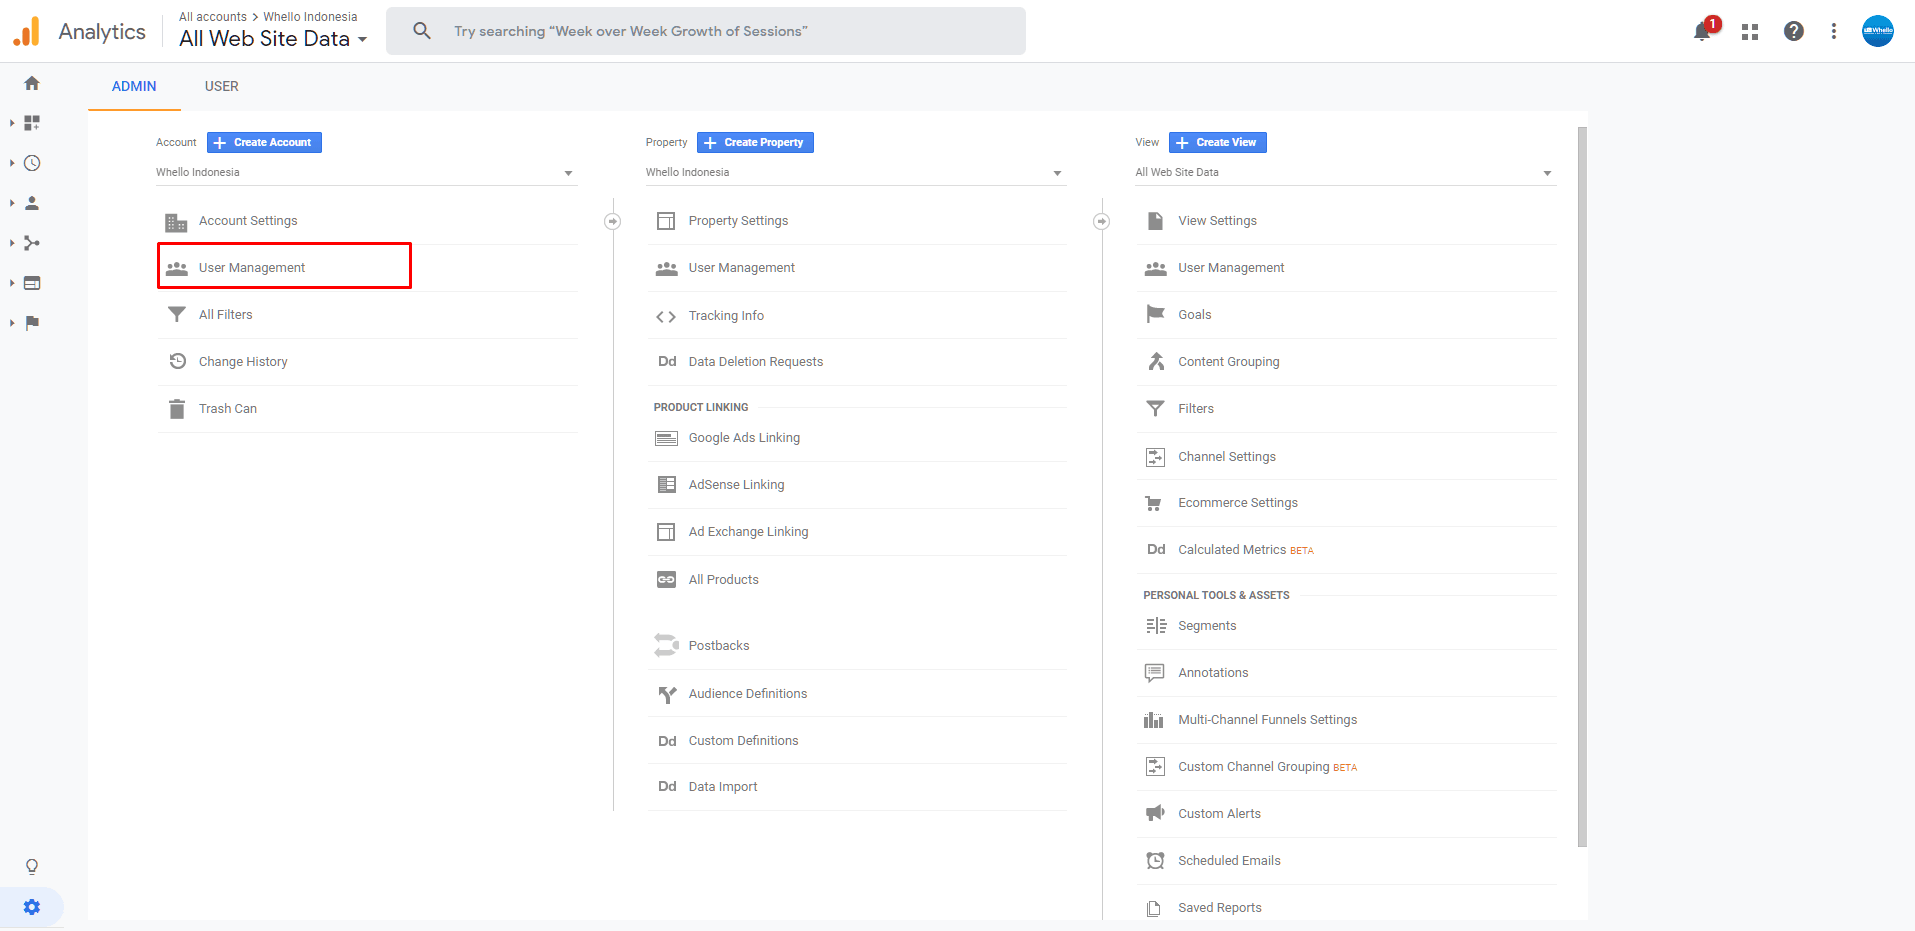Open the Realtime clock icon in sidebar

[x=32, y=163]
